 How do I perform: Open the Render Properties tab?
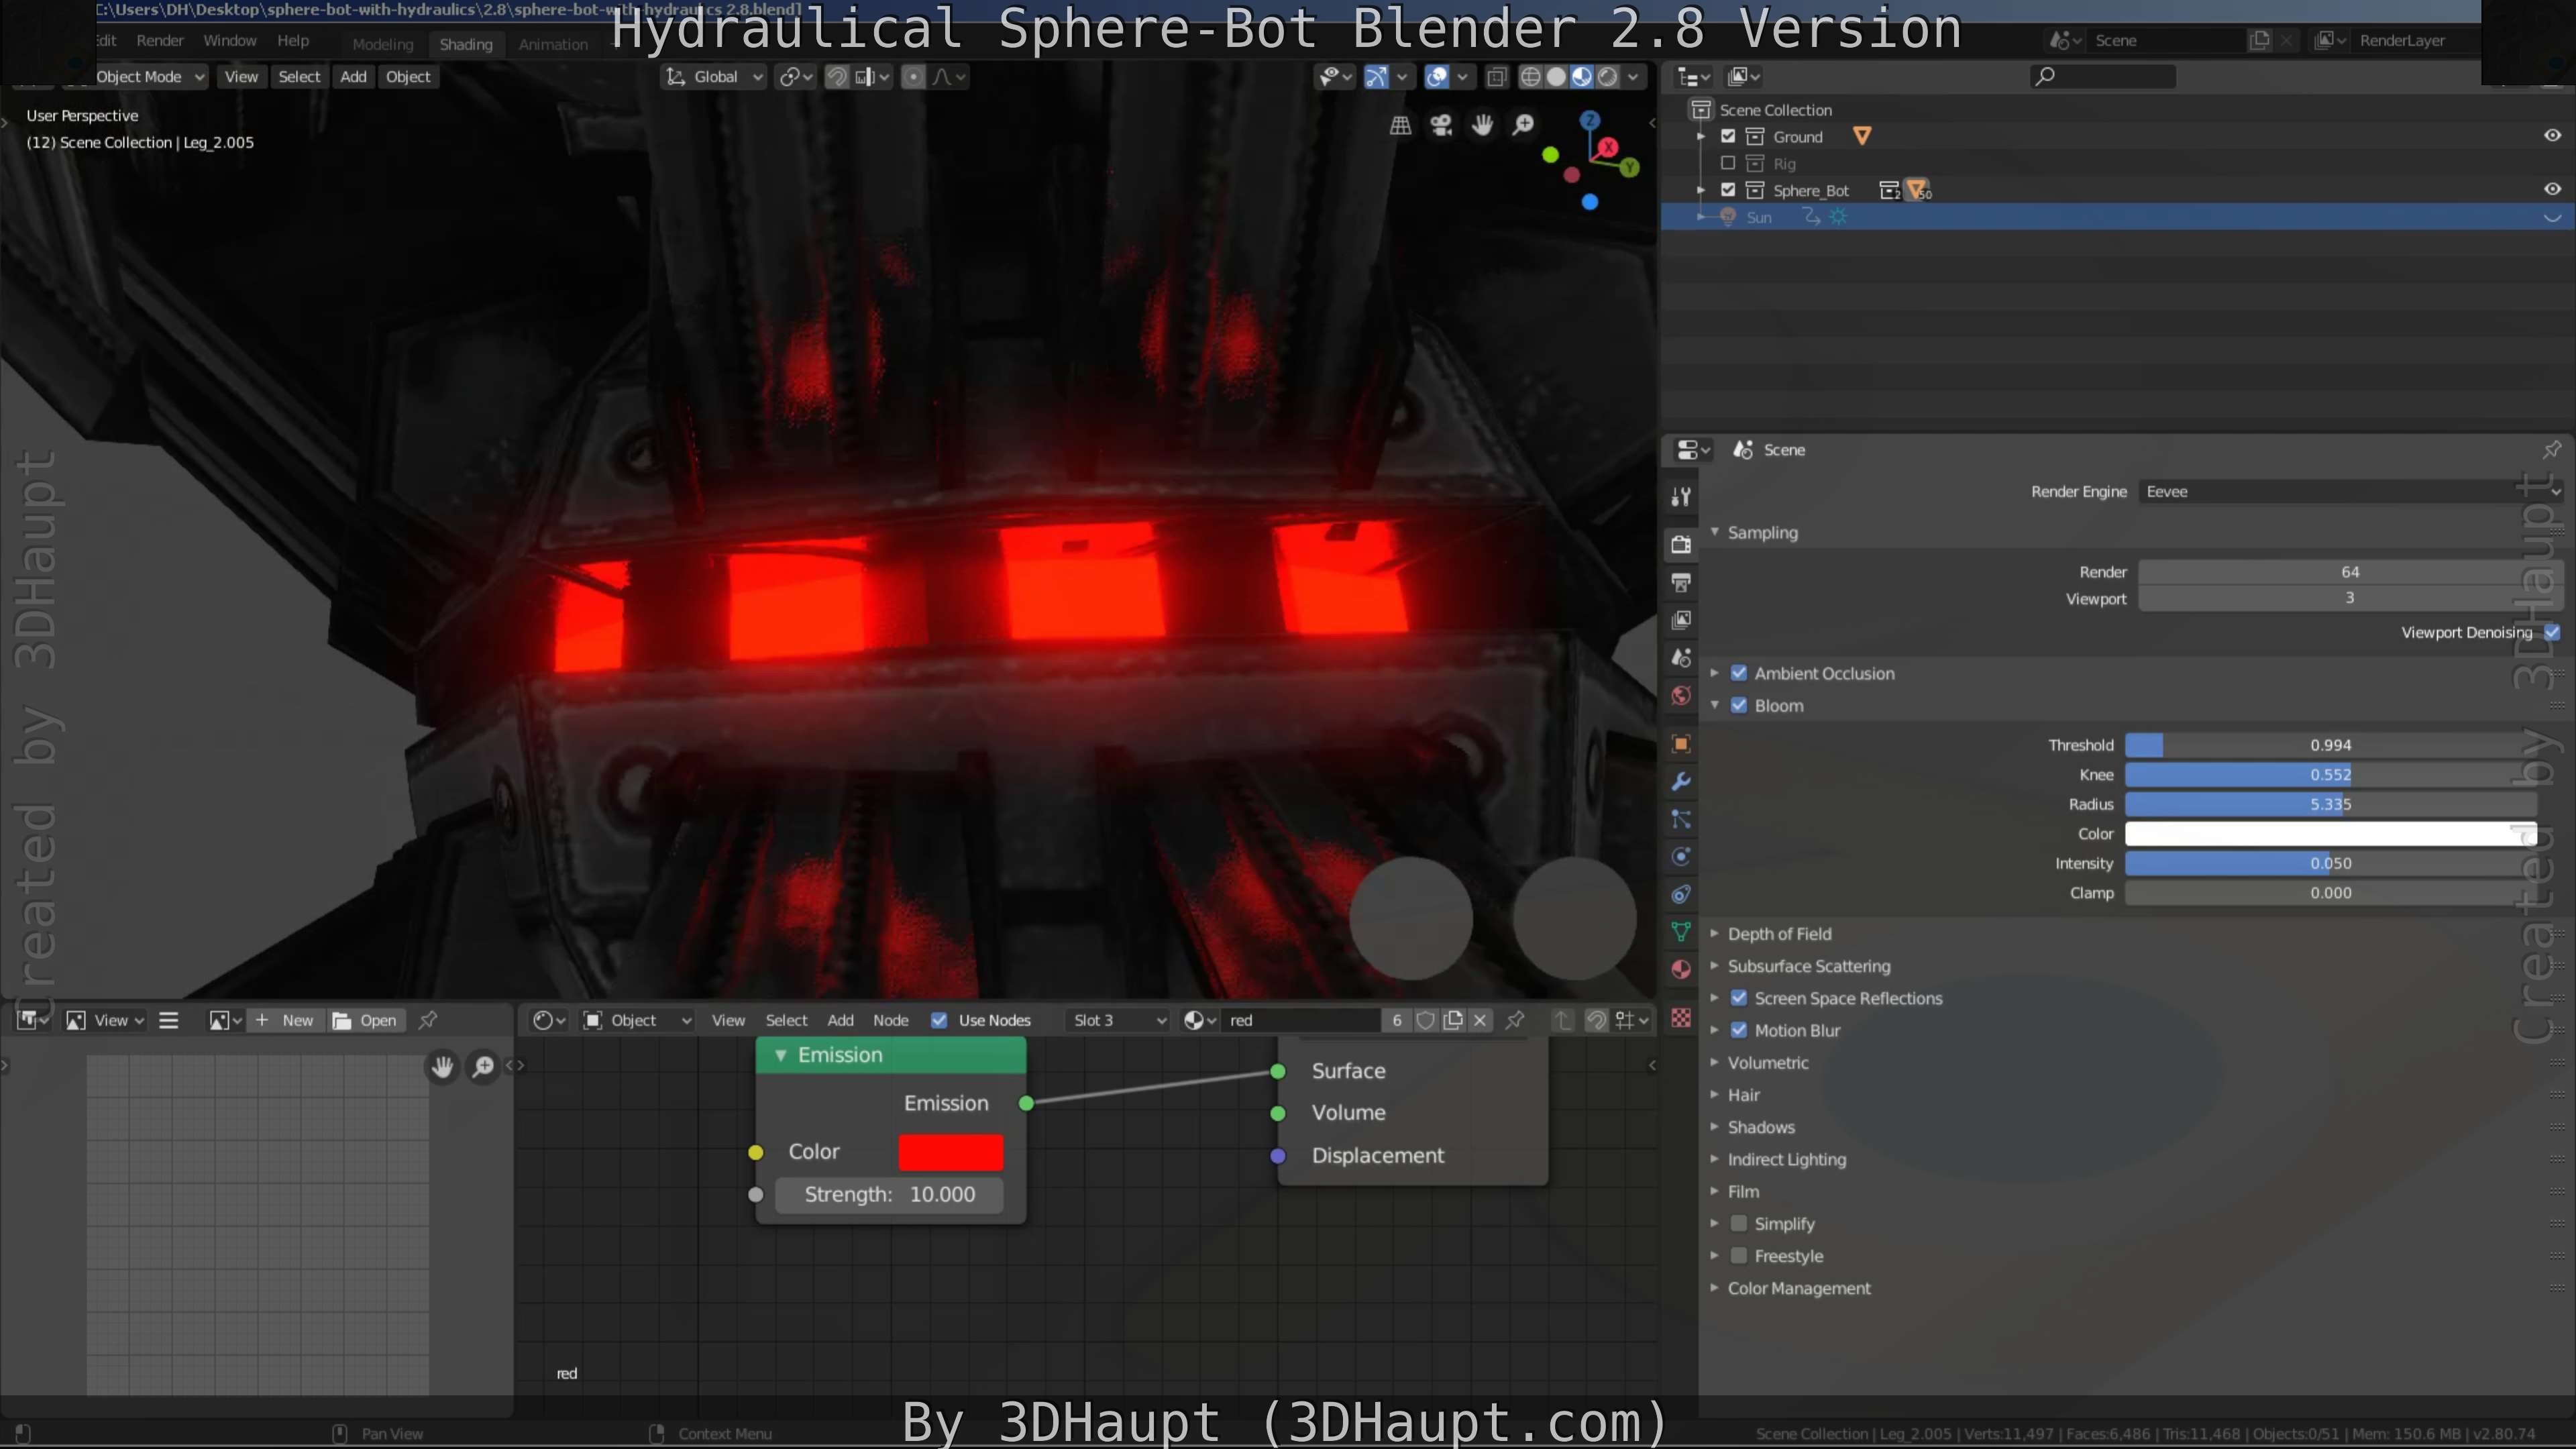click(x=1680, y=543)
